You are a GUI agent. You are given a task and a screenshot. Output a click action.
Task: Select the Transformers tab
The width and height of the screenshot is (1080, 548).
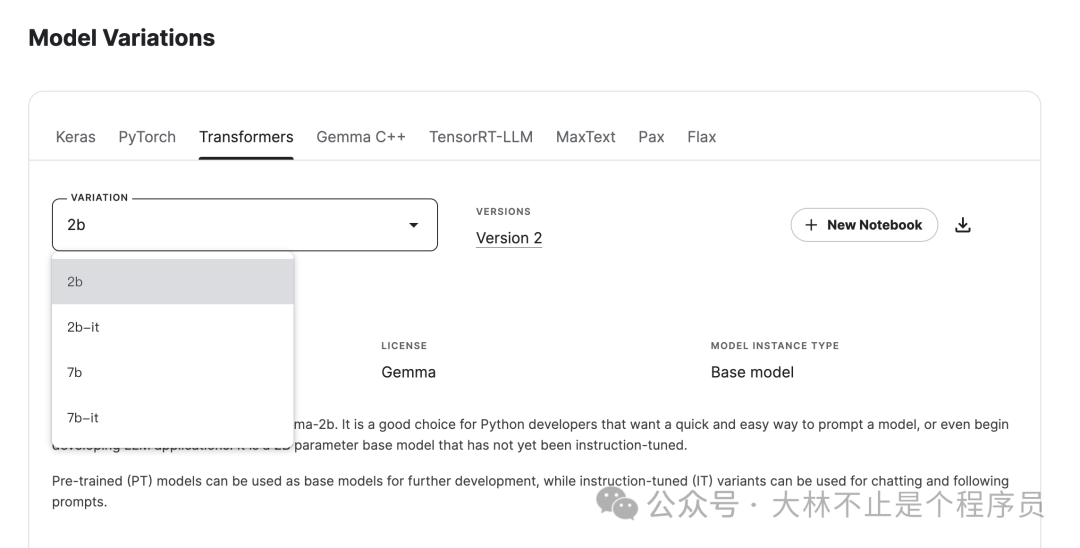click(246, 137)
